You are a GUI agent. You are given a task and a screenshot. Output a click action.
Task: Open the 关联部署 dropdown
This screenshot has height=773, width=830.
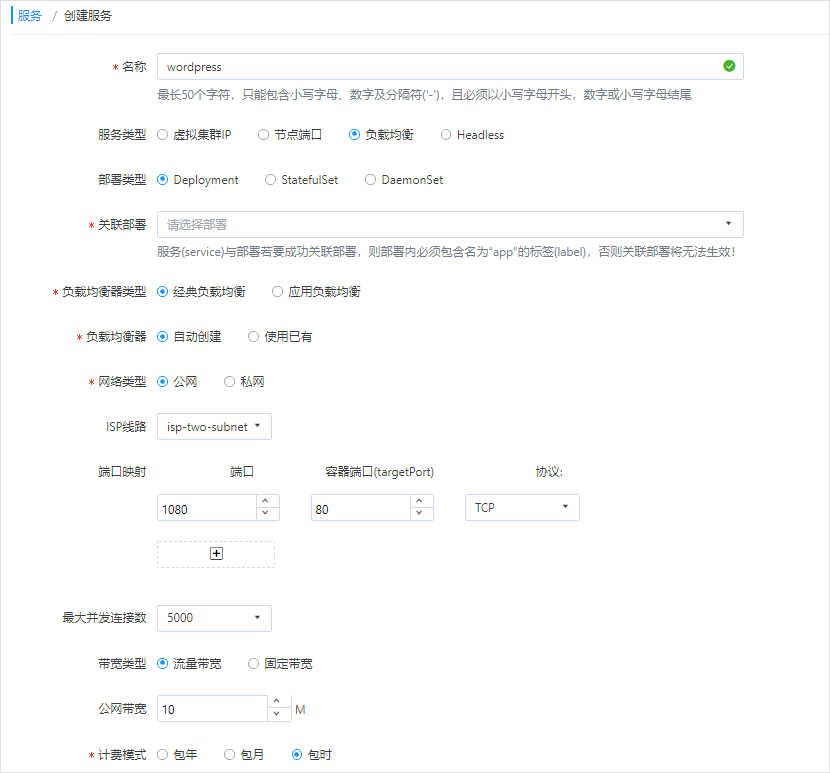[x=450, y=224]
